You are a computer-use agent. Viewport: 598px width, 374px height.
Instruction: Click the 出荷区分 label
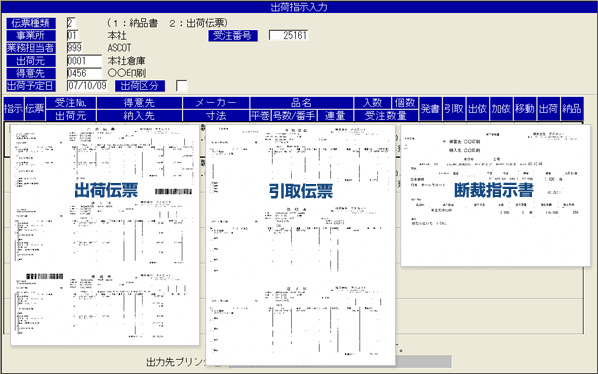click(x=140, y=86)
